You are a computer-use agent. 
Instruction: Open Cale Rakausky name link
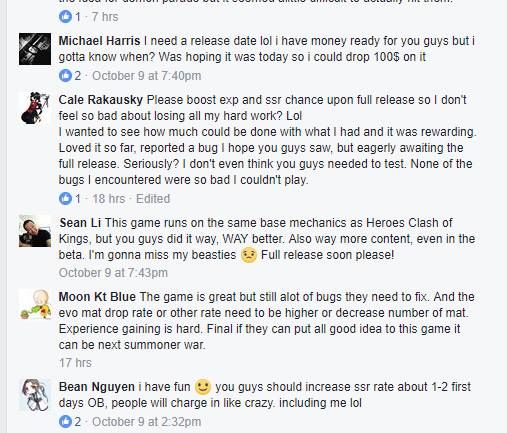(101, 100)
